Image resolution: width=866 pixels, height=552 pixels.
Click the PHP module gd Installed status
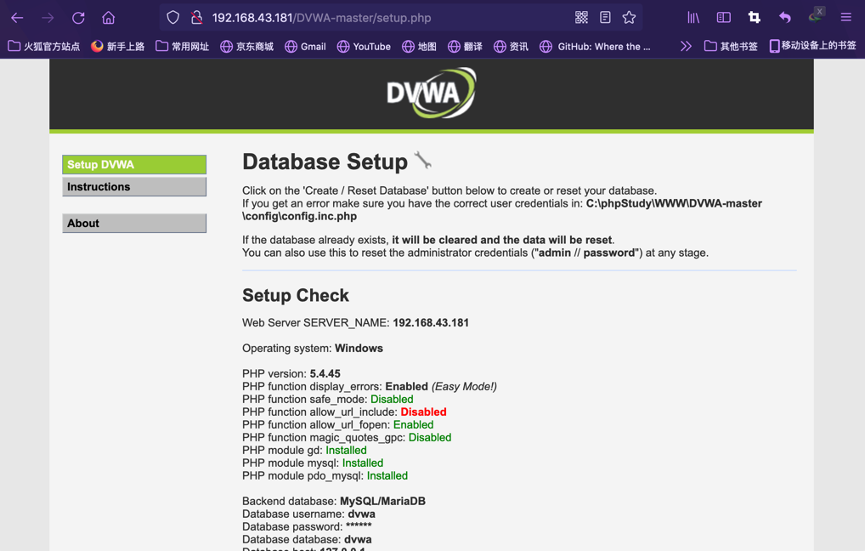click(x=346, y=450)
